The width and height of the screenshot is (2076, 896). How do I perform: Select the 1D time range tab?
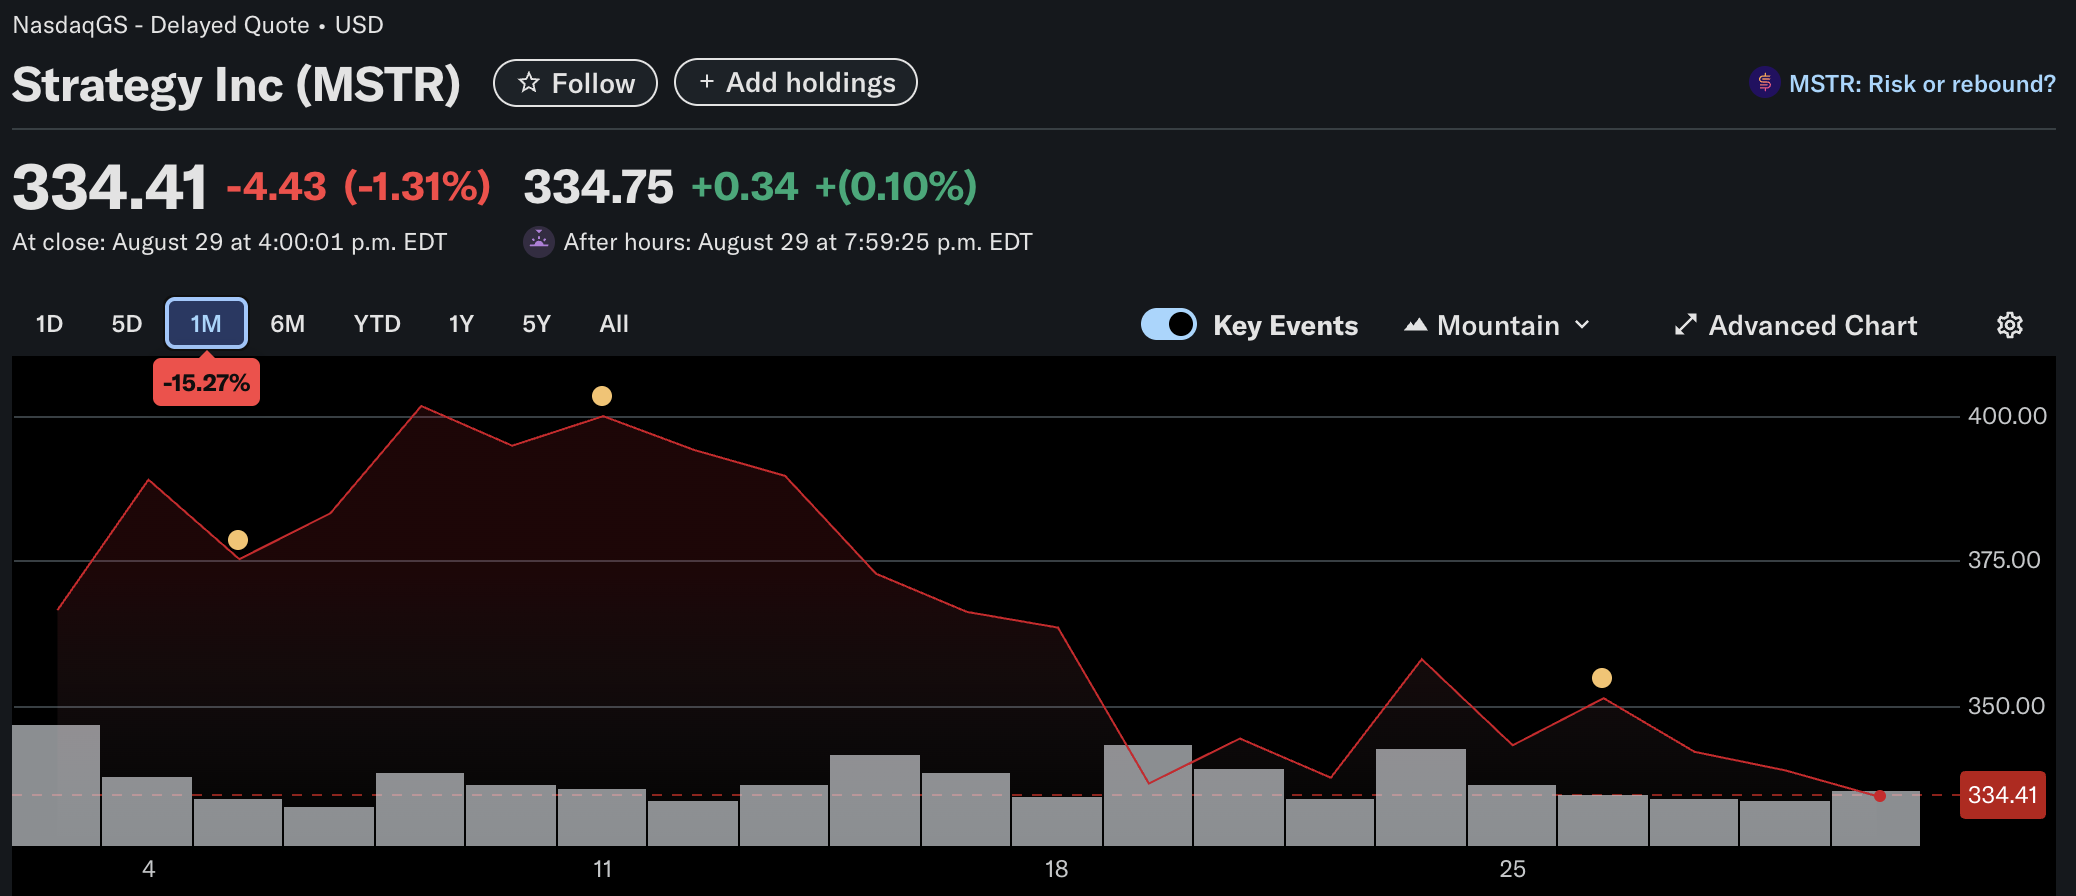point(49,324)
